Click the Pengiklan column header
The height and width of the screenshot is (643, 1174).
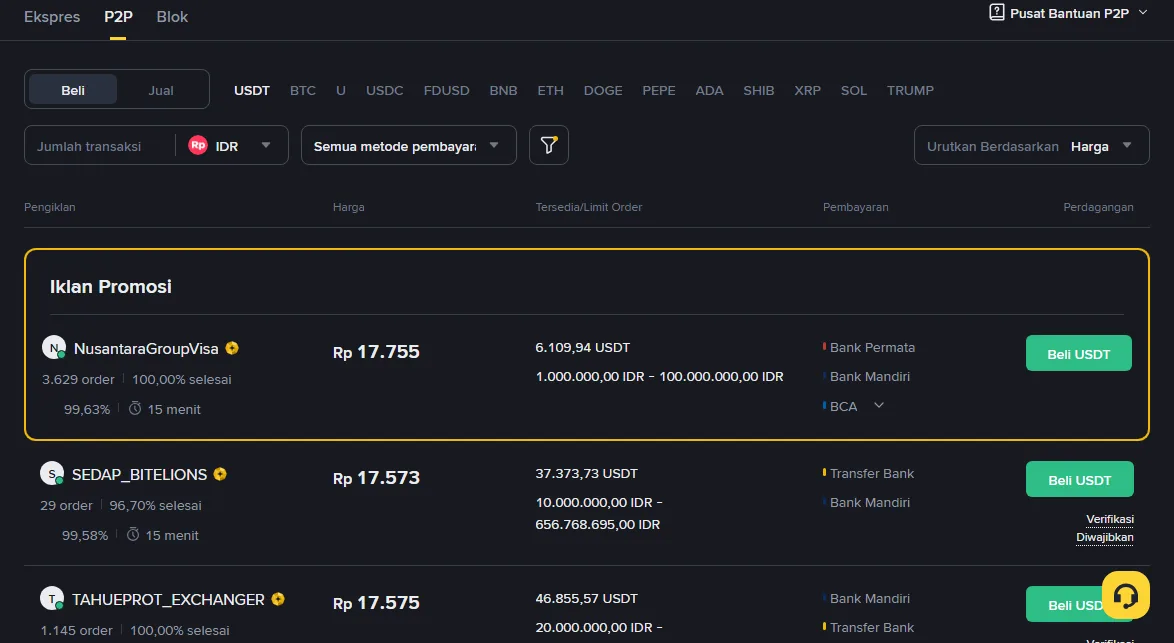(x=49, y=207)
